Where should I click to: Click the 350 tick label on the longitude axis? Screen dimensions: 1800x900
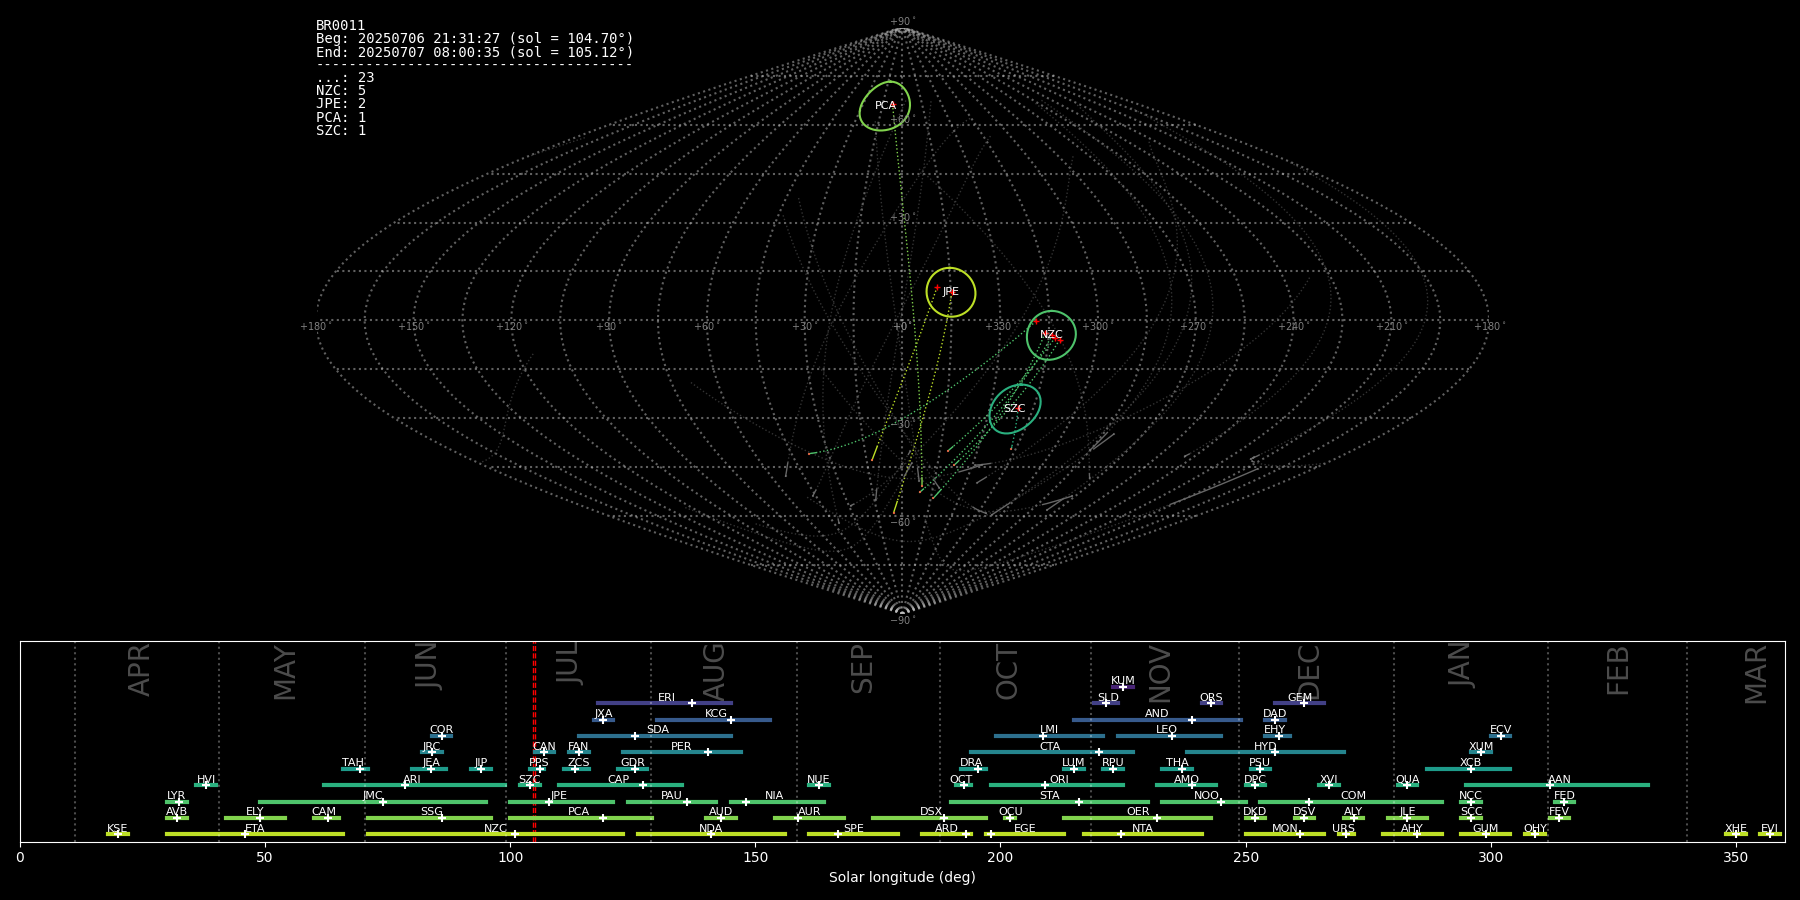[x=1735, y=858]
